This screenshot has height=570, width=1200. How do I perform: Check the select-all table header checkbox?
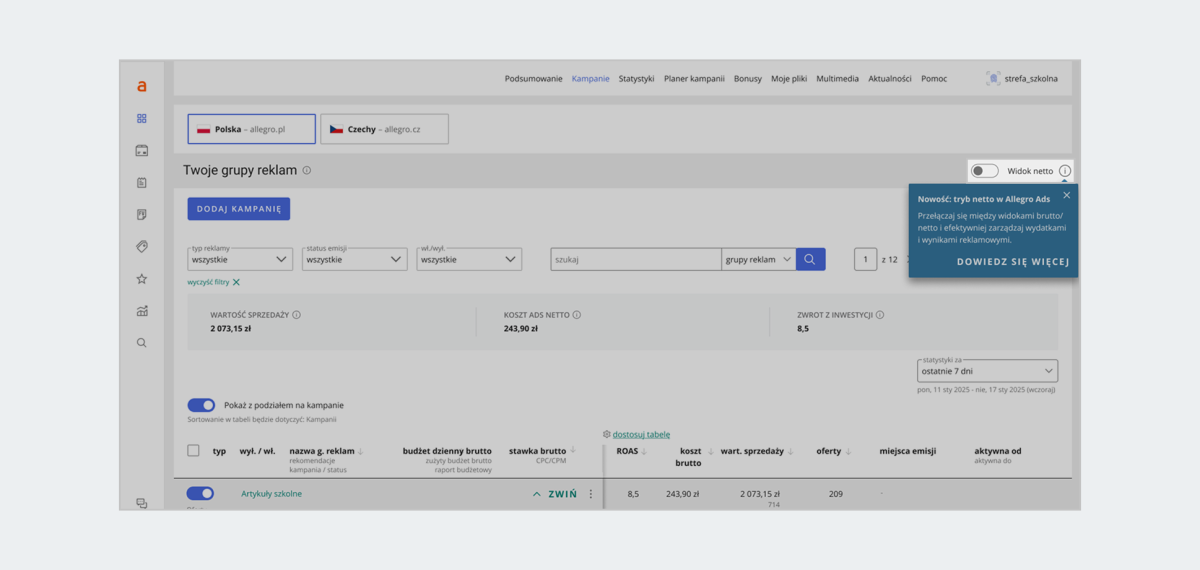[194, 451]
